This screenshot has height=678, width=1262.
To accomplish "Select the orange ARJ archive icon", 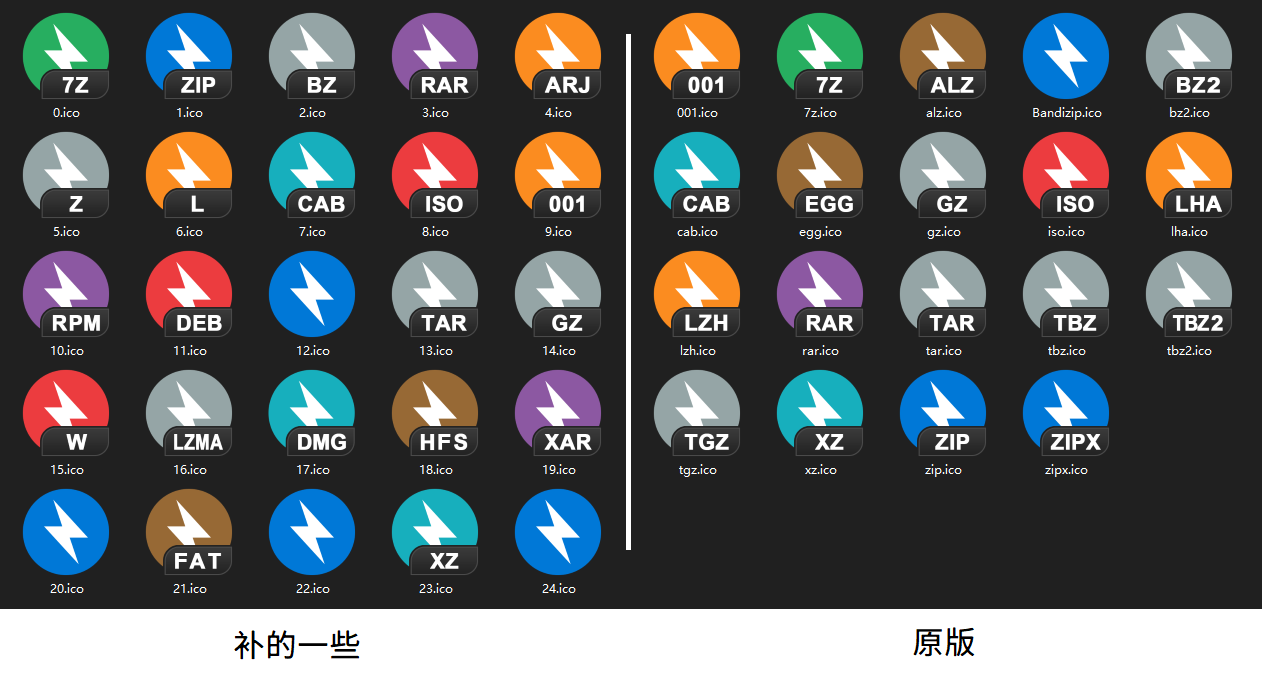I will pos(558,56).
